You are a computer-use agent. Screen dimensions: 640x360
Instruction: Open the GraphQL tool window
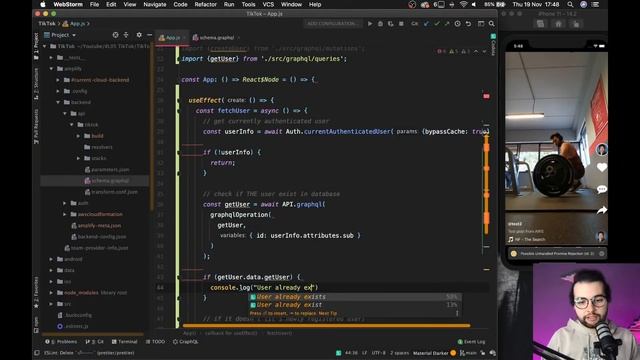(185, 342)
